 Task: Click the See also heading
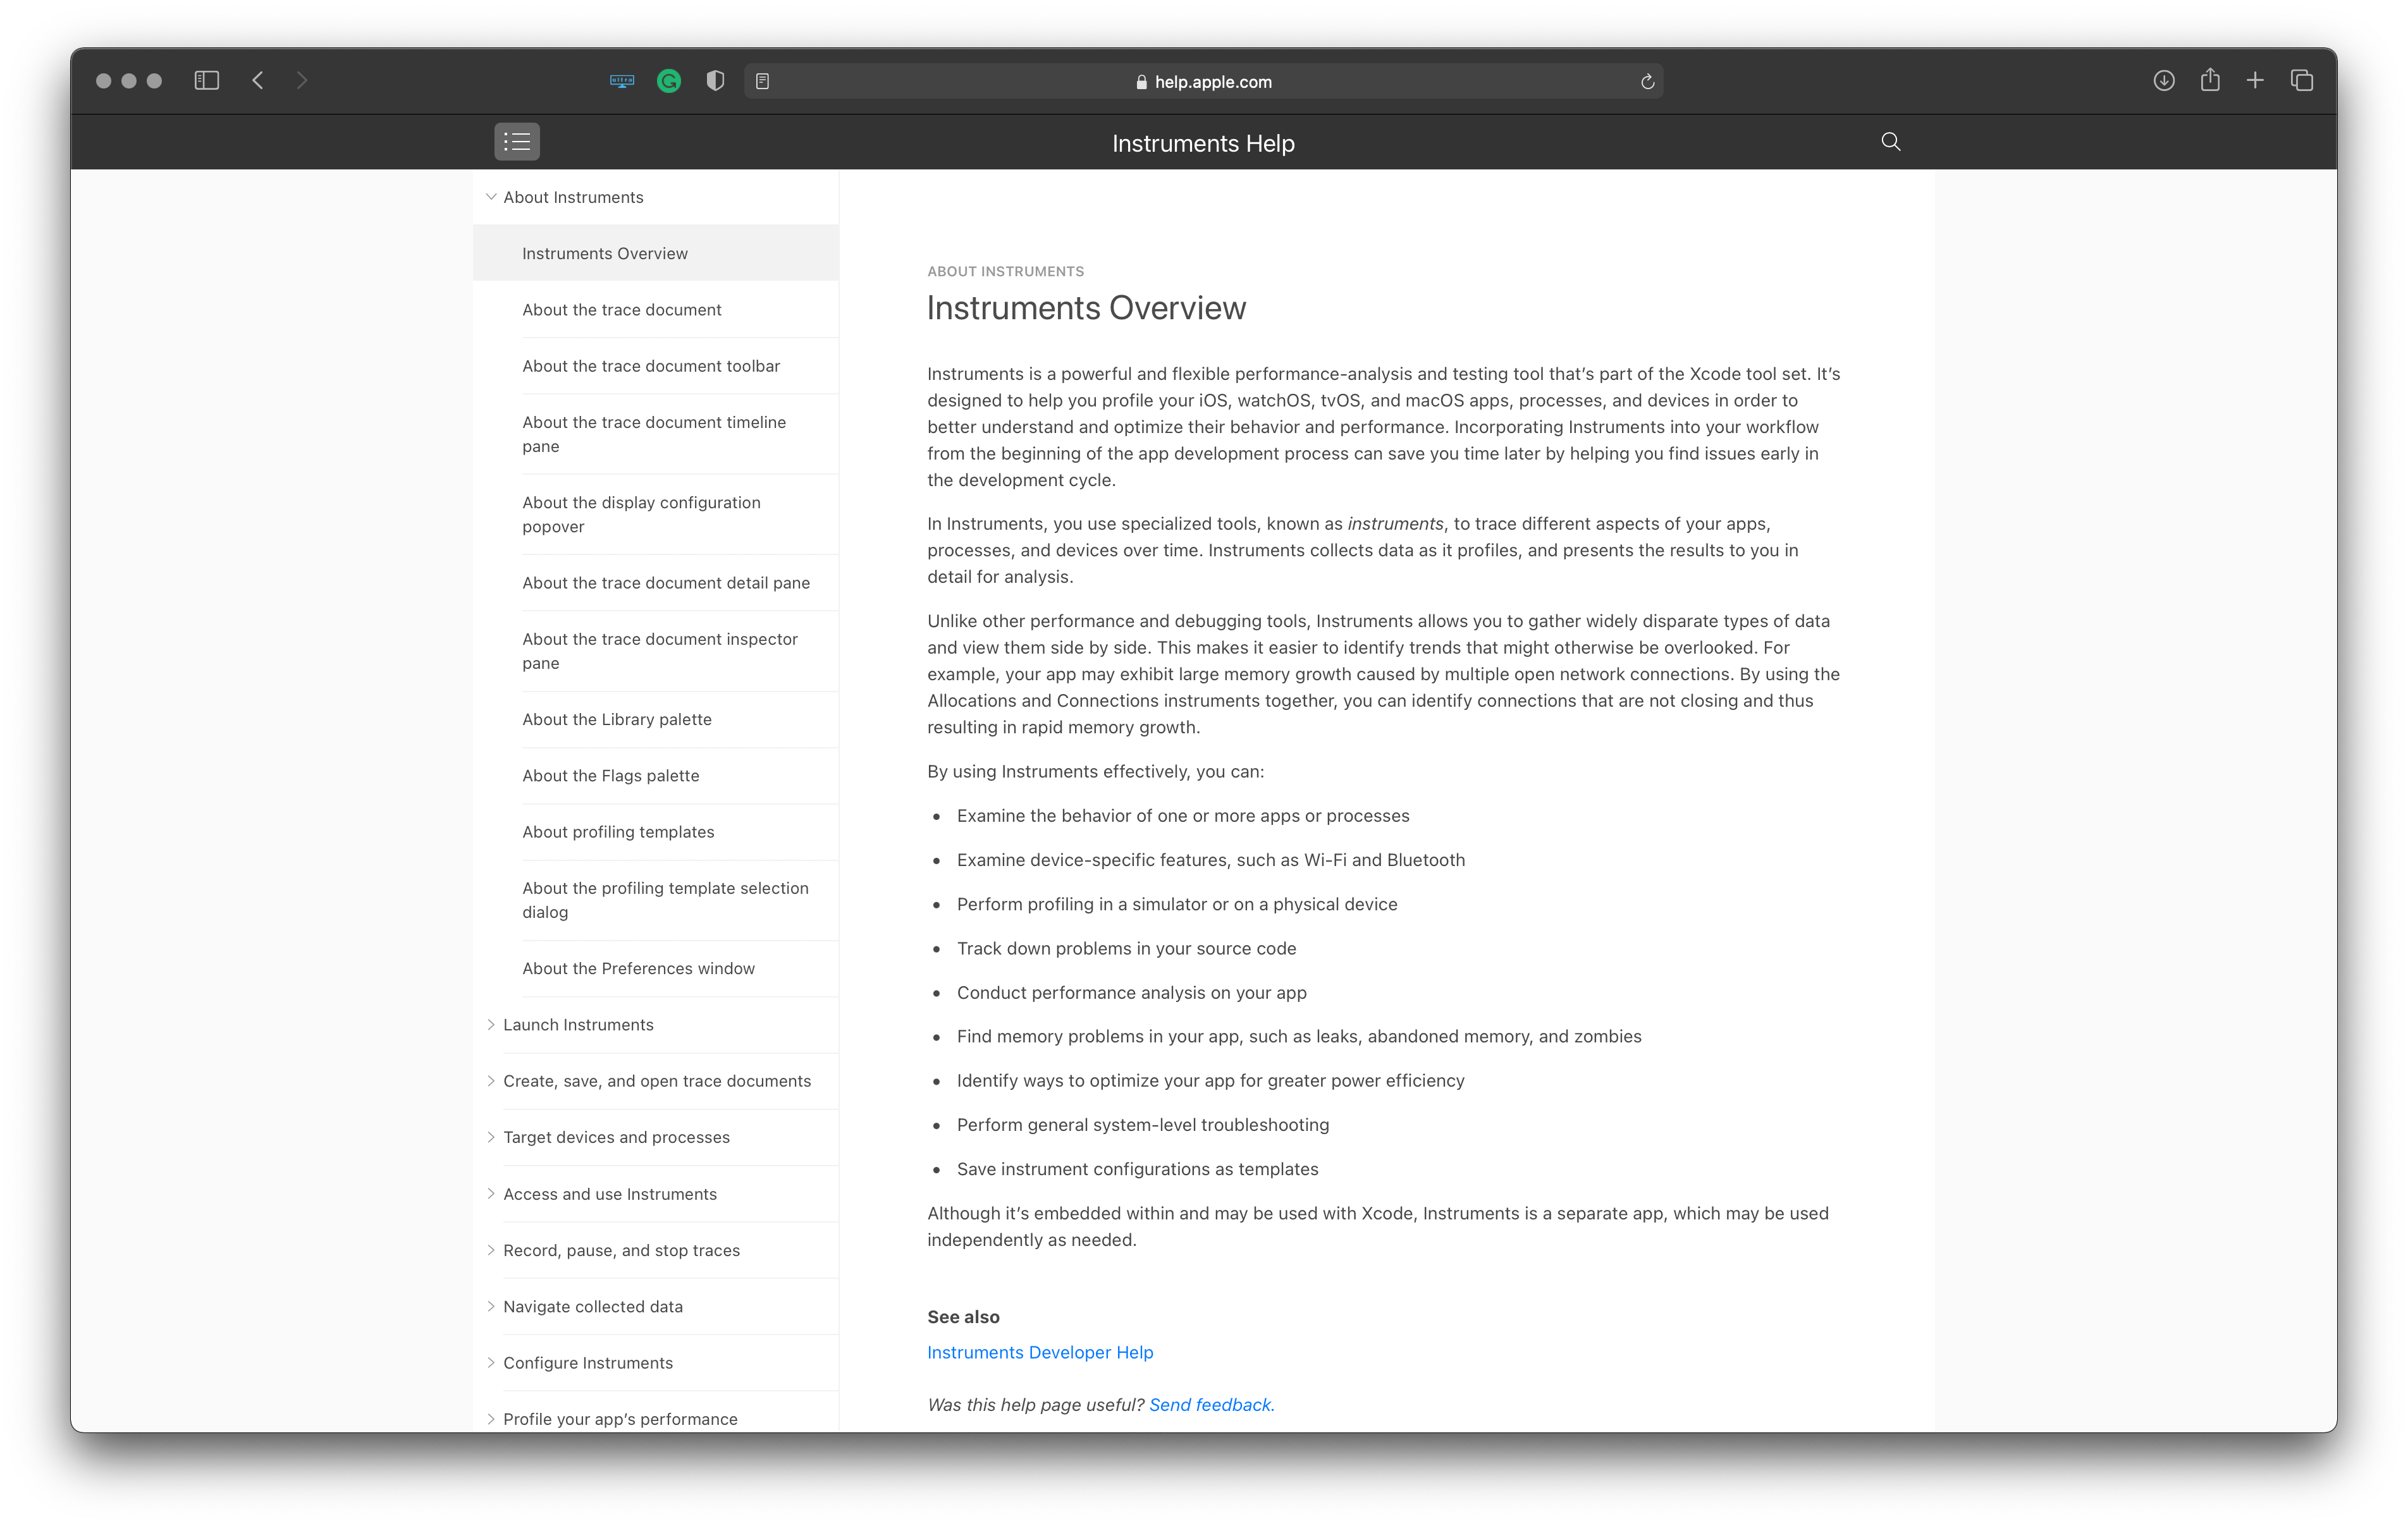tap(963, 1317)
